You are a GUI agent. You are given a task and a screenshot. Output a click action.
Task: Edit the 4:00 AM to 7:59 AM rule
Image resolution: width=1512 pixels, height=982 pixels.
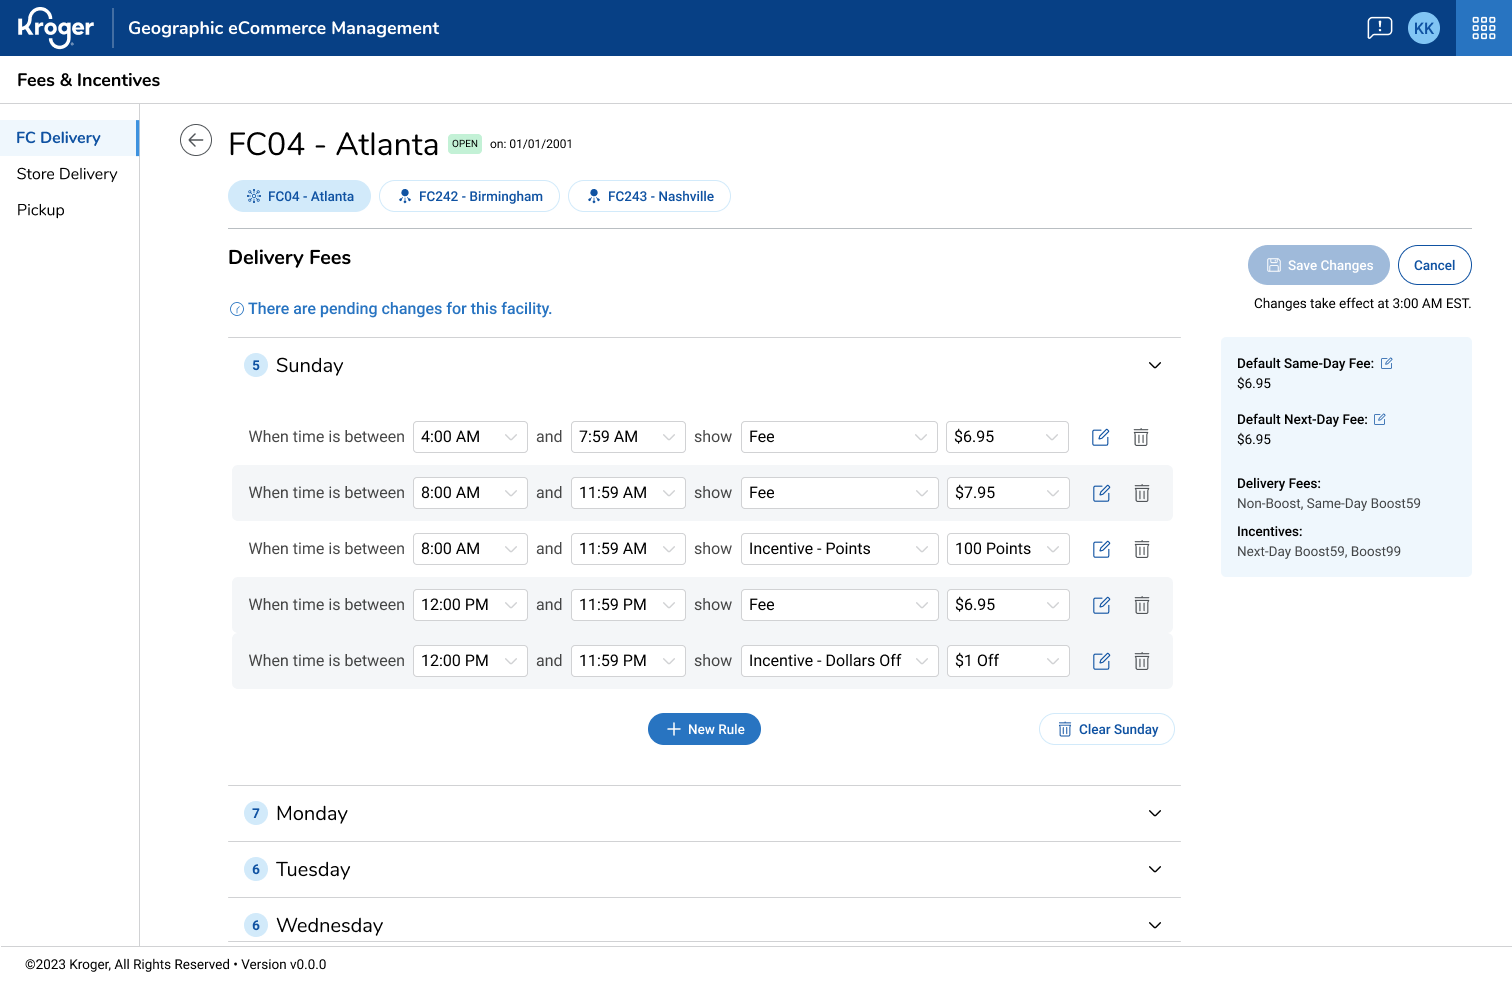point(1100,437)
